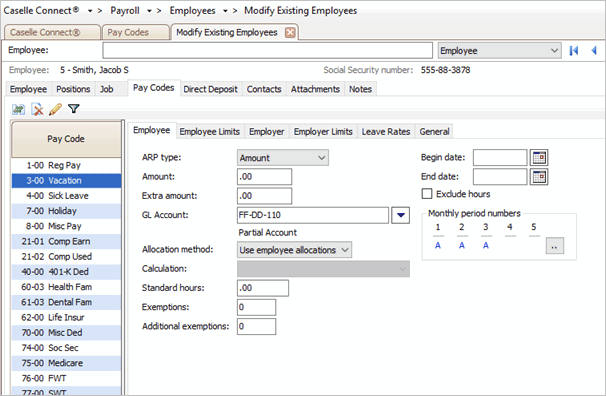This screenshot has width=606, height=396.
Task: Close the Modify Existing Employees tab
Action: click(x=290, y=32)
